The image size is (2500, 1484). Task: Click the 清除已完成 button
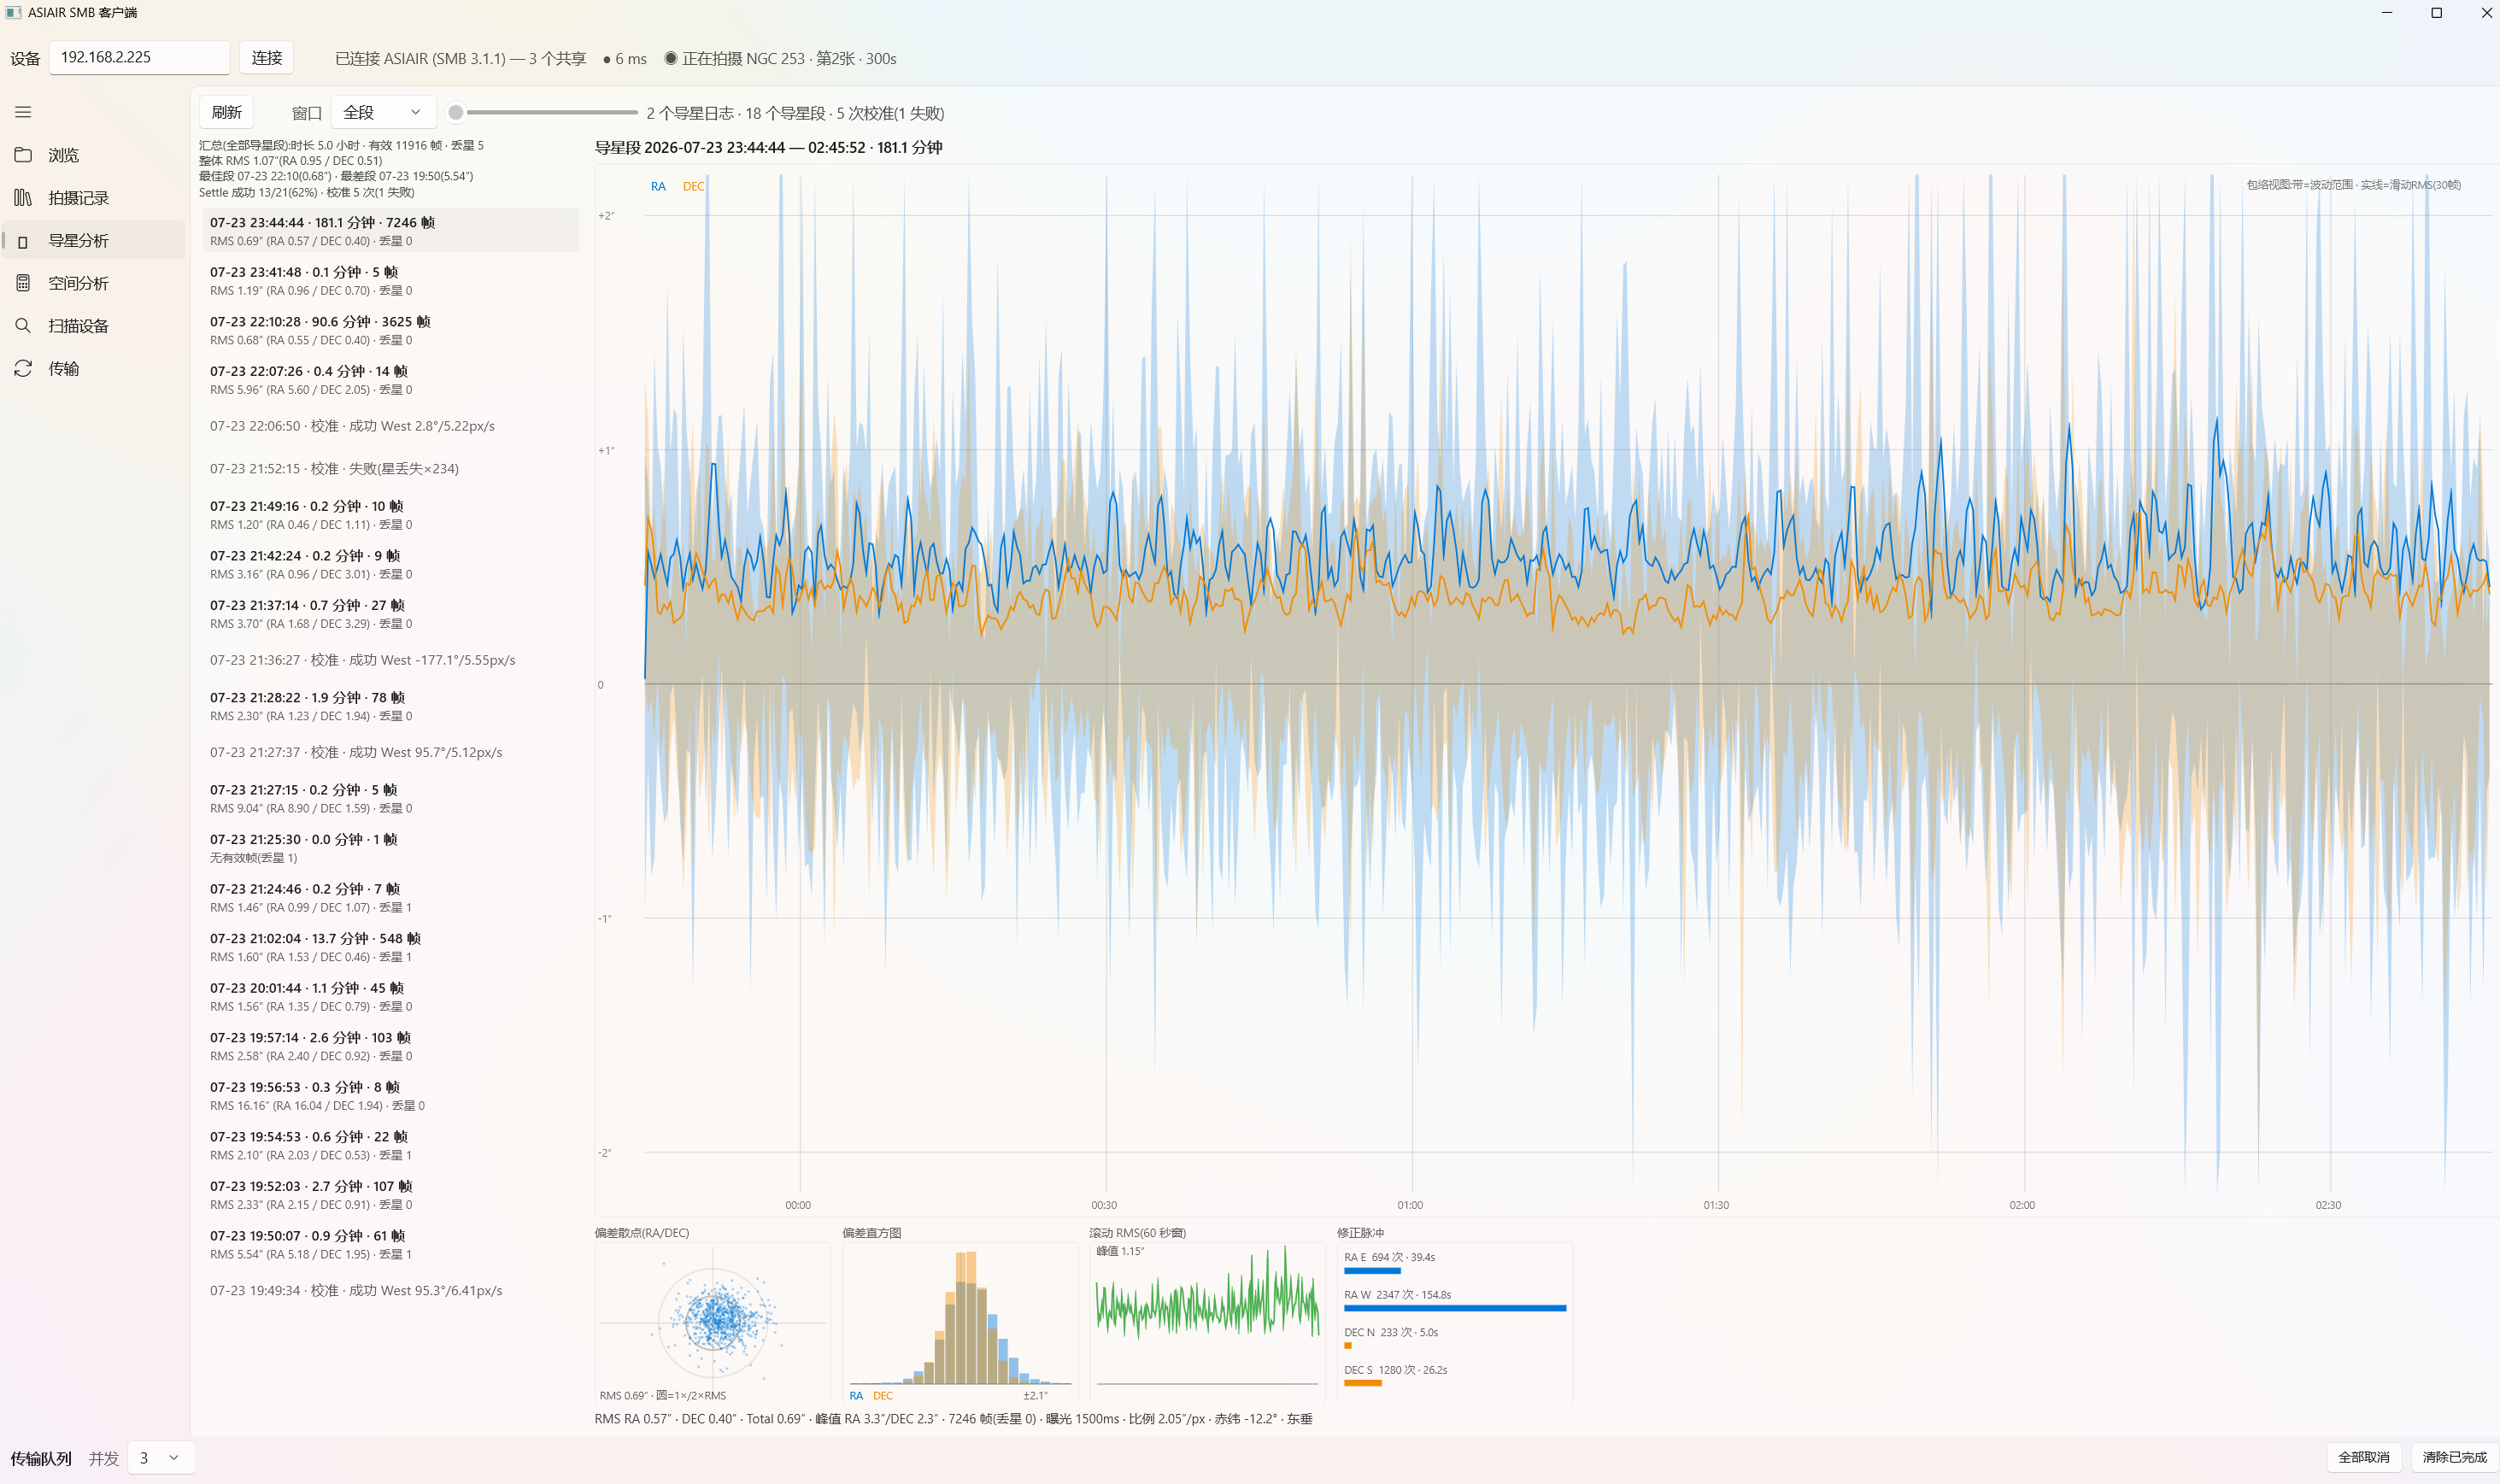(2453, 1457)
